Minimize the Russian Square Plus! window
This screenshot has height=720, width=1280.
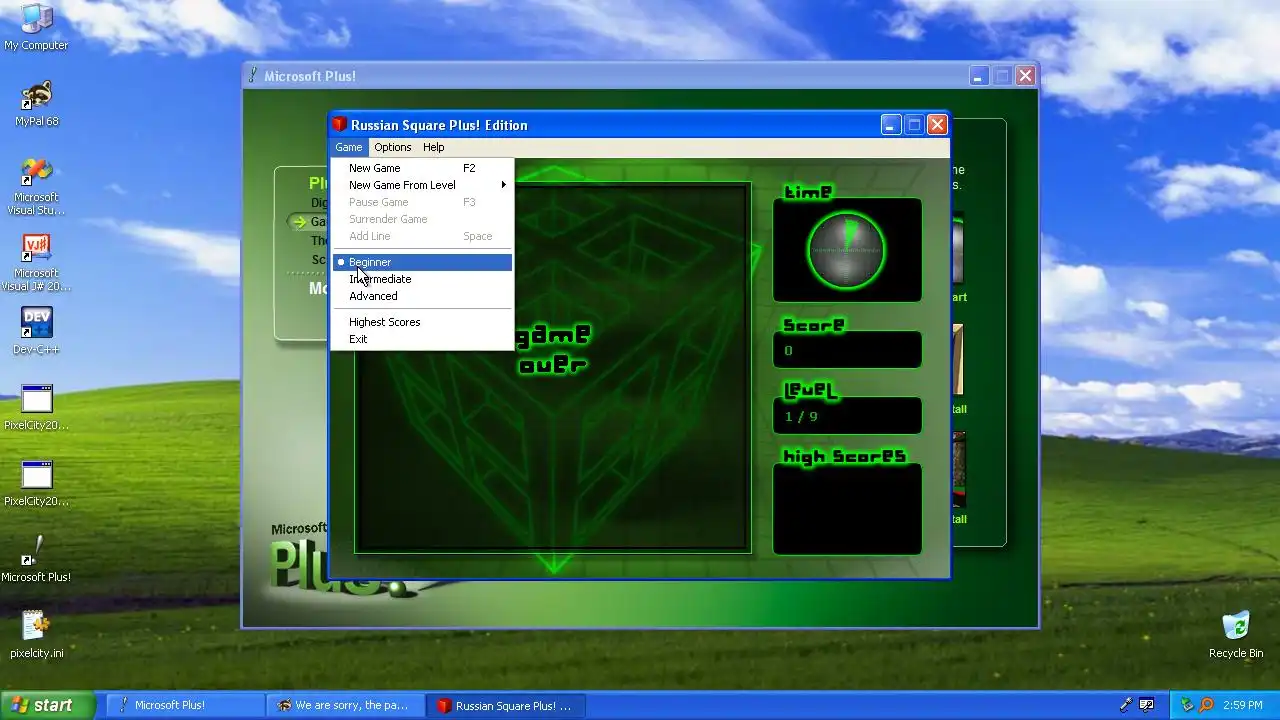click(x=891, y=125)
